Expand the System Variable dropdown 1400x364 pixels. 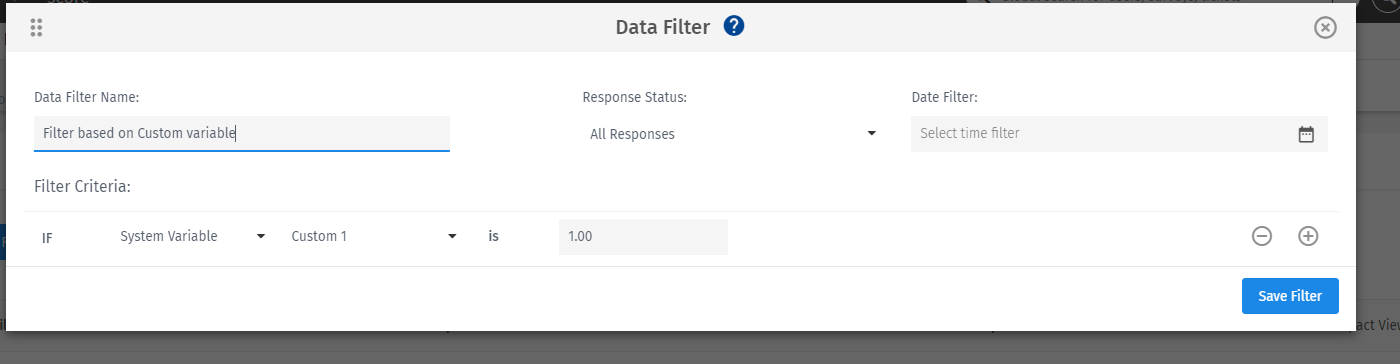pos(192,236)
